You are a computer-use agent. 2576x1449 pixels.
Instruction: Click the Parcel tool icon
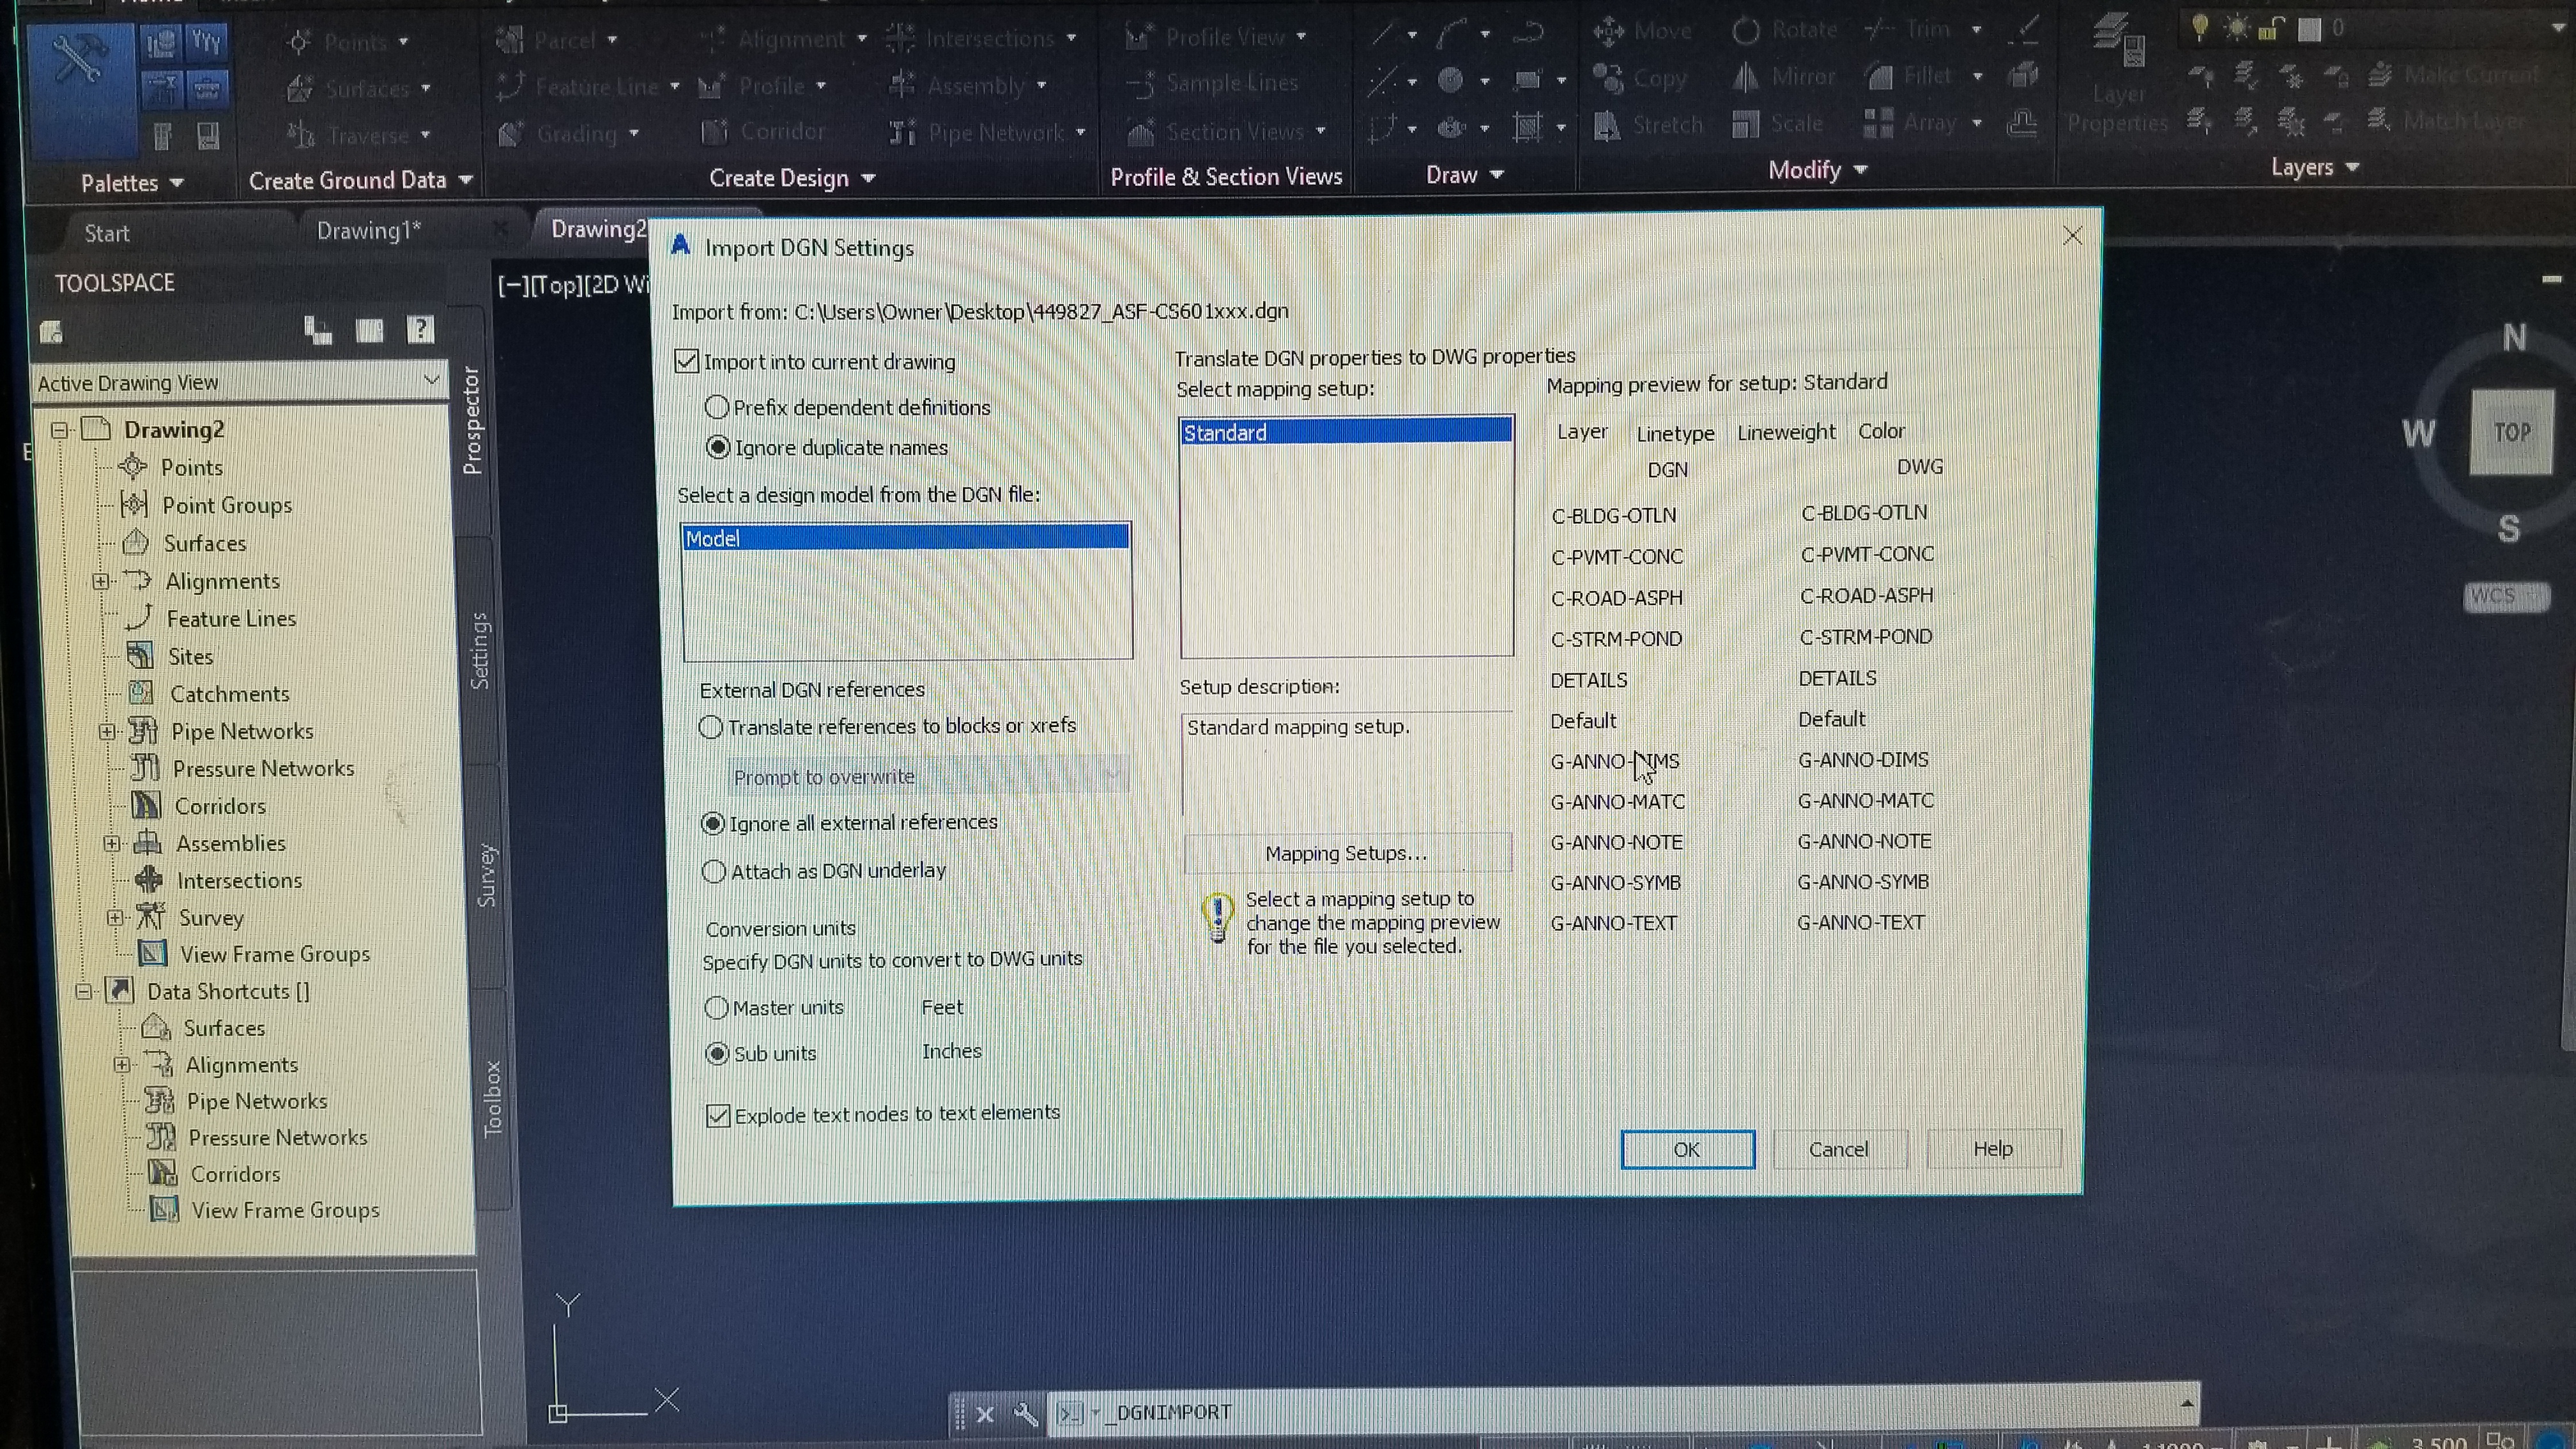tap(510, 40)
